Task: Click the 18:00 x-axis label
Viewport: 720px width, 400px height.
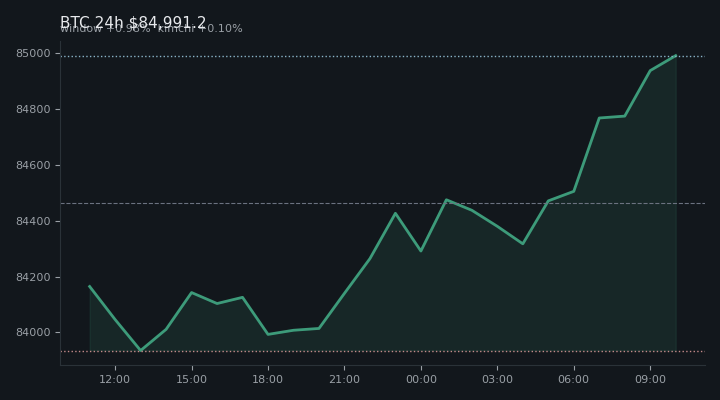Action: (268, 379)
